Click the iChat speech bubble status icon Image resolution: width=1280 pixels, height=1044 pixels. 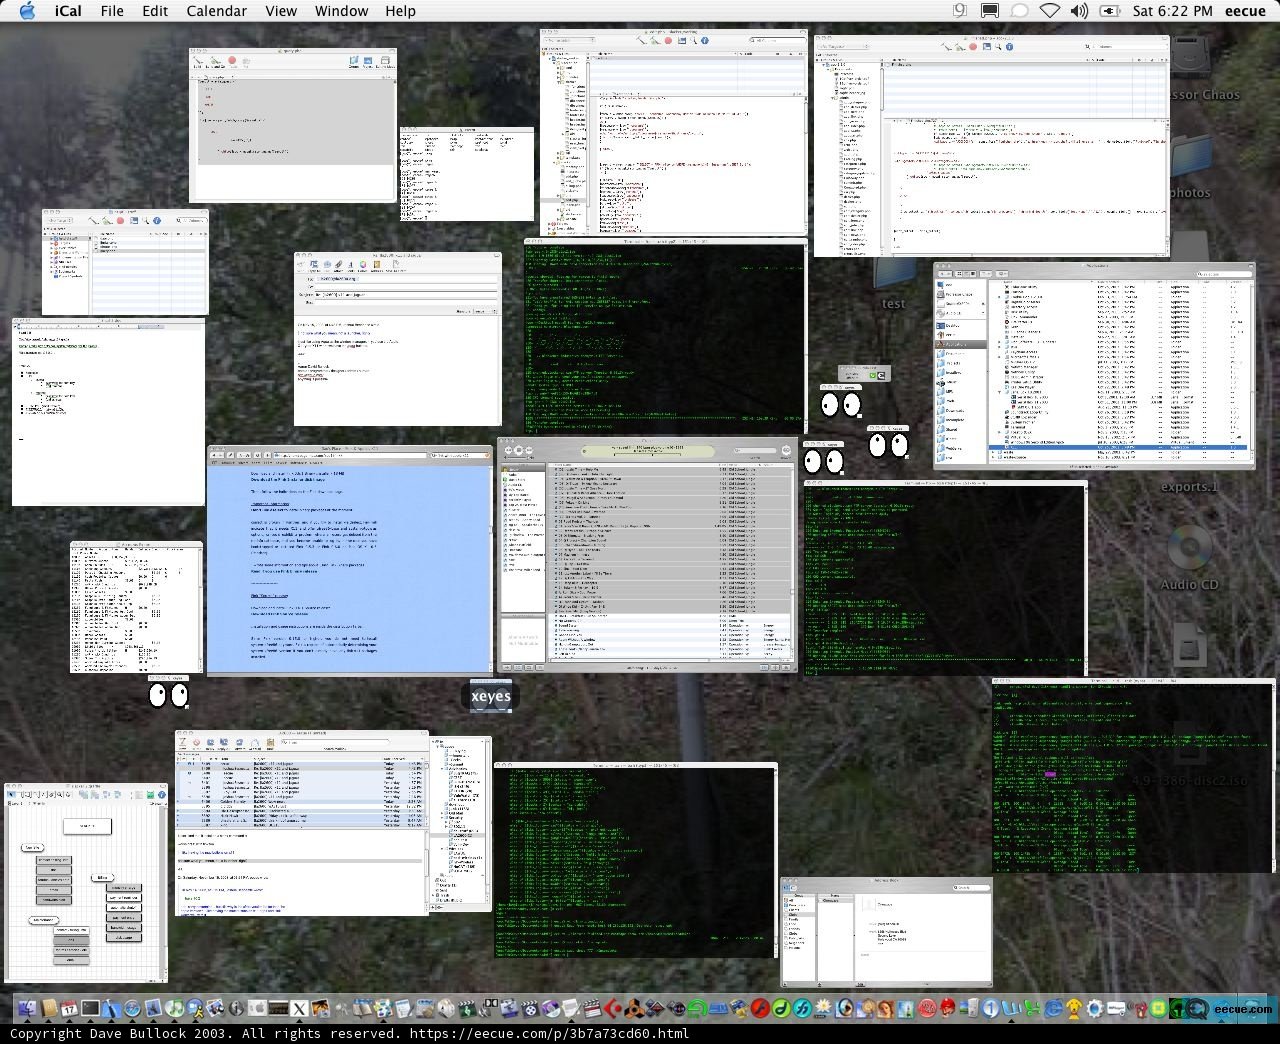1019,11
